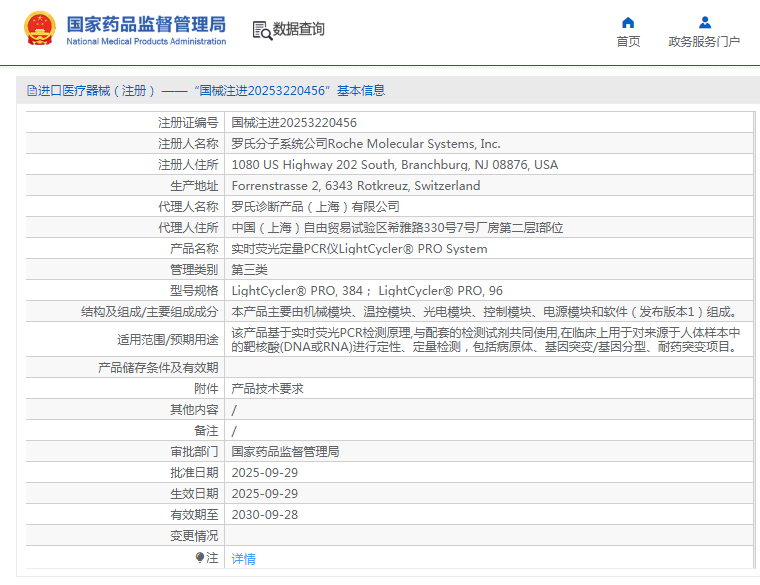Click the 附件 label
Screen dimensions: 760x585
206,389
